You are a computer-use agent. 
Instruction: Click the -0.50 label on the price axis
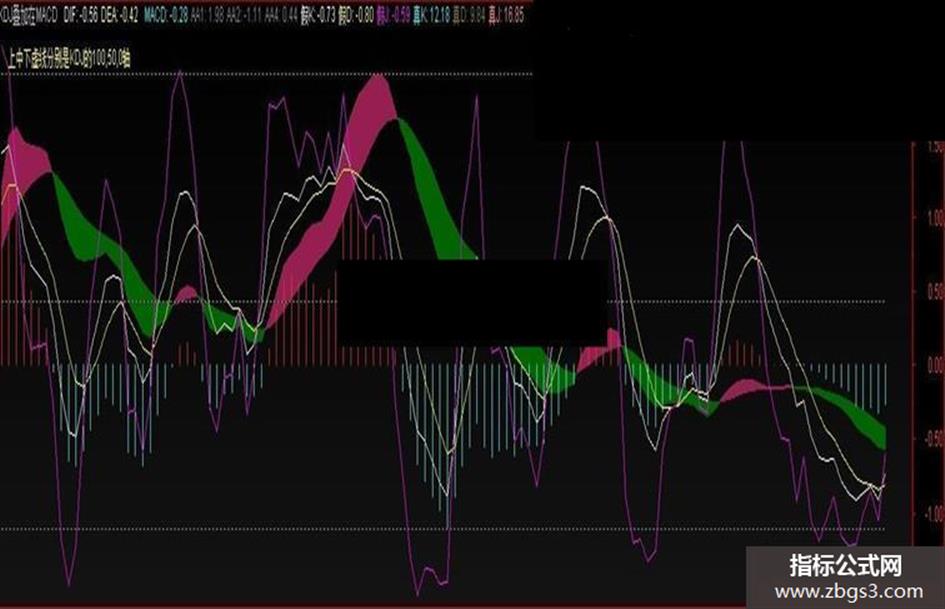click(x=935, y=440)
